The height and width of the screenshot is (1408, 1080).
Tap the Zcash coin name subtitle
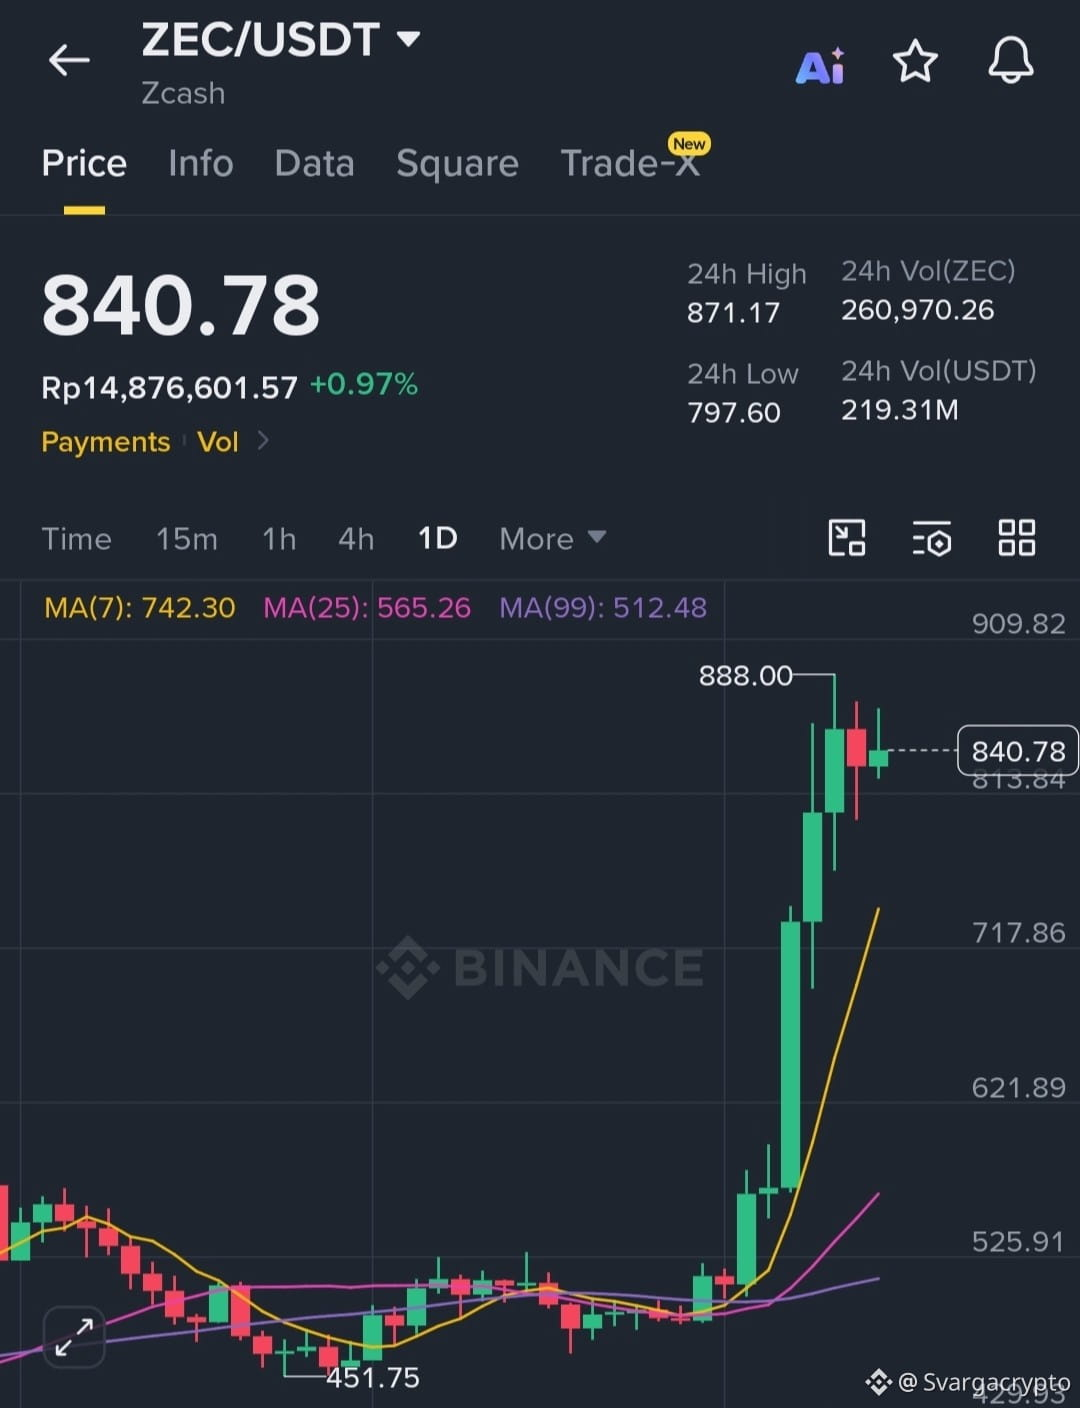[183, 93]
